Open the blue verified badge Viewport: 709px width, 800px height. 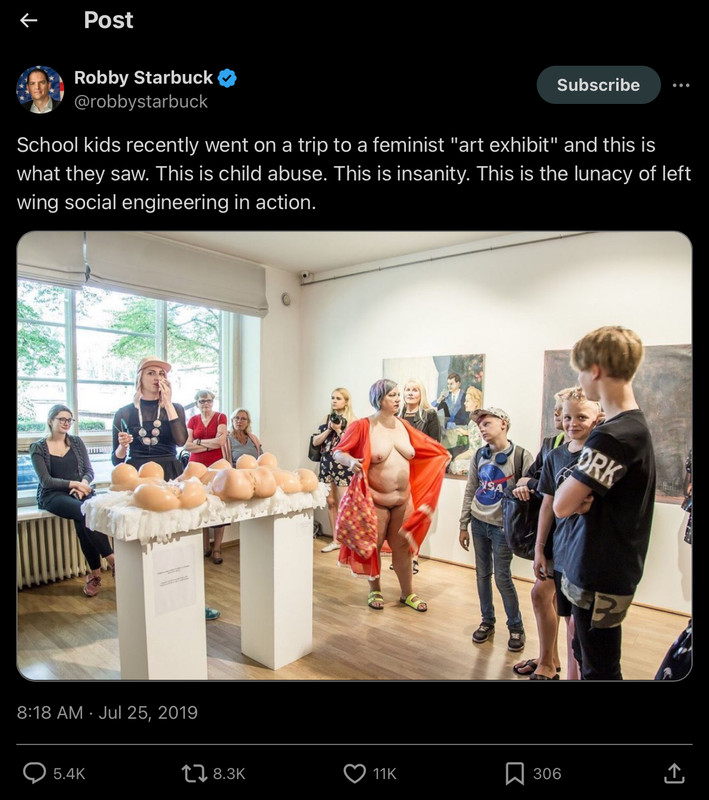tap(227, 78)
